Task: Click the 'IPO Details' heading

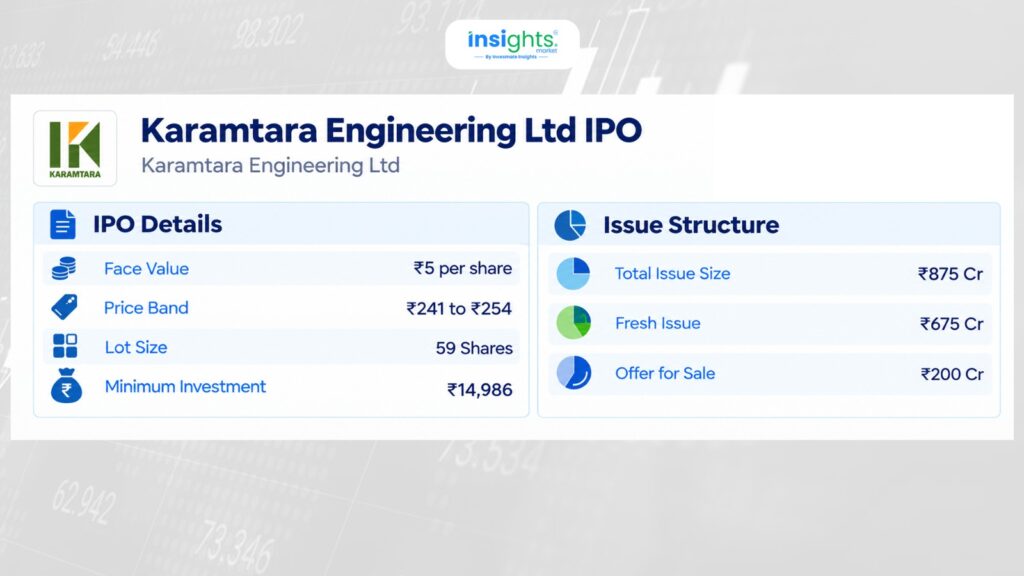Action: click(157, 224)
